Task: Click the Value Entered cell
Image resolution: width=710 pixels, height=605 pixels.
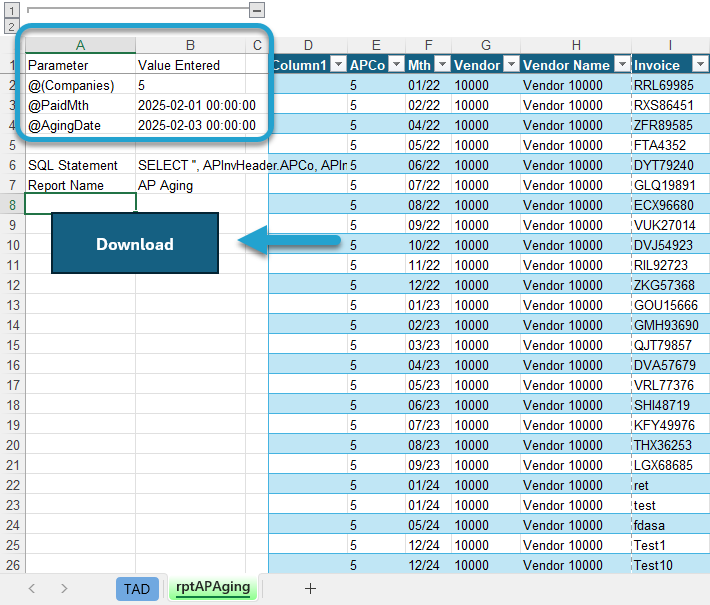Action: (x=190, y=65)
